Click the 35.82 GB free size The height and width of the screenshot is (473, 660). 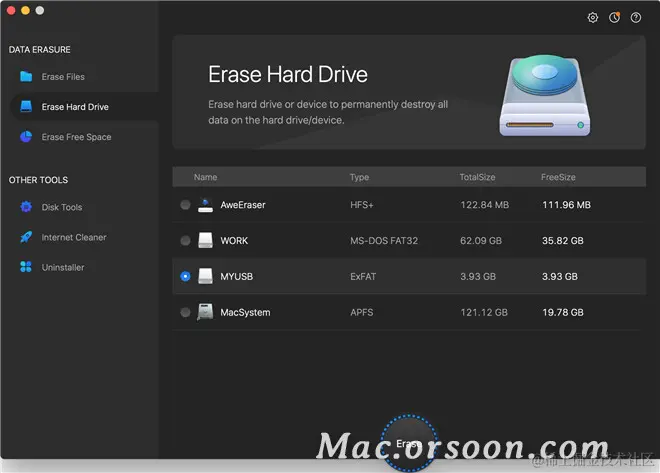pyautogui.click(x=563, y=240)
